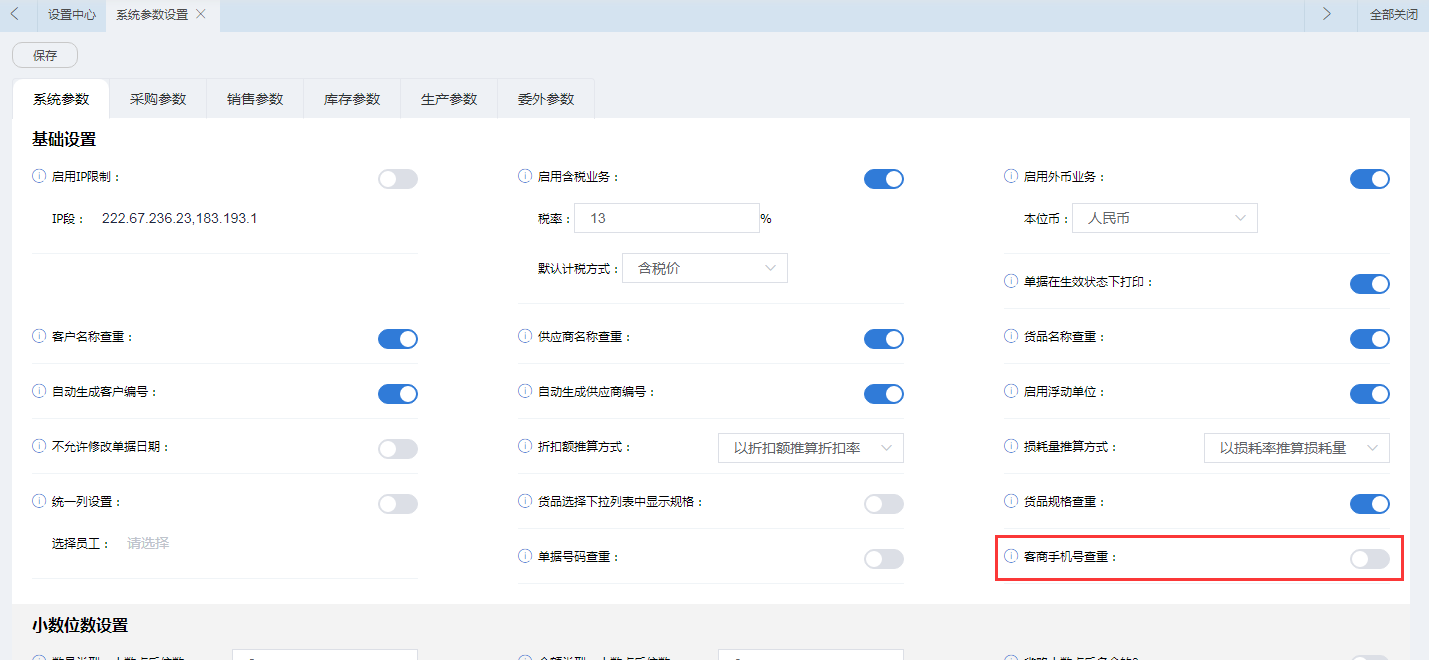This screenshot has height=660, width=1429.
Task: Switch to the 采购参数 tab
Action: coord(158,99)
